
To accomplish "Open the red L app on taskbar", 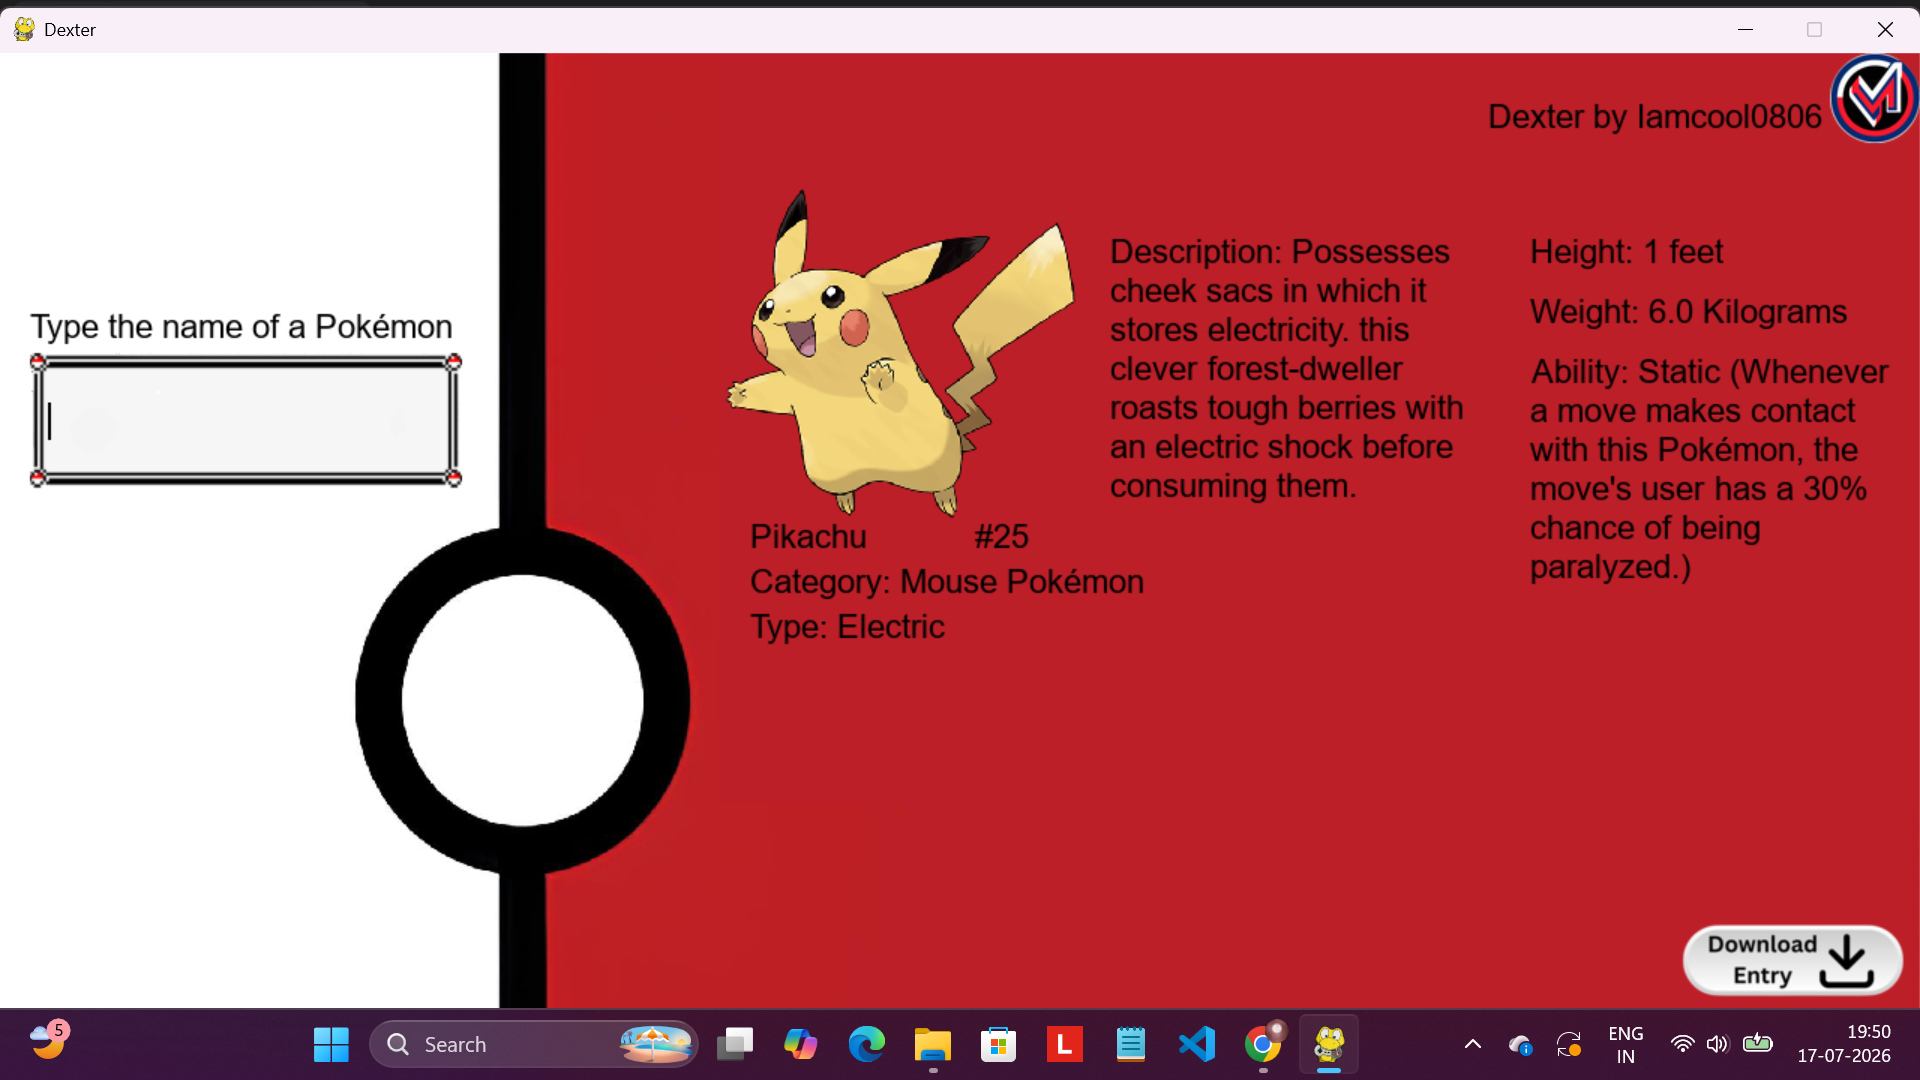I will pyautogui.click(x=1065, y=1045).
